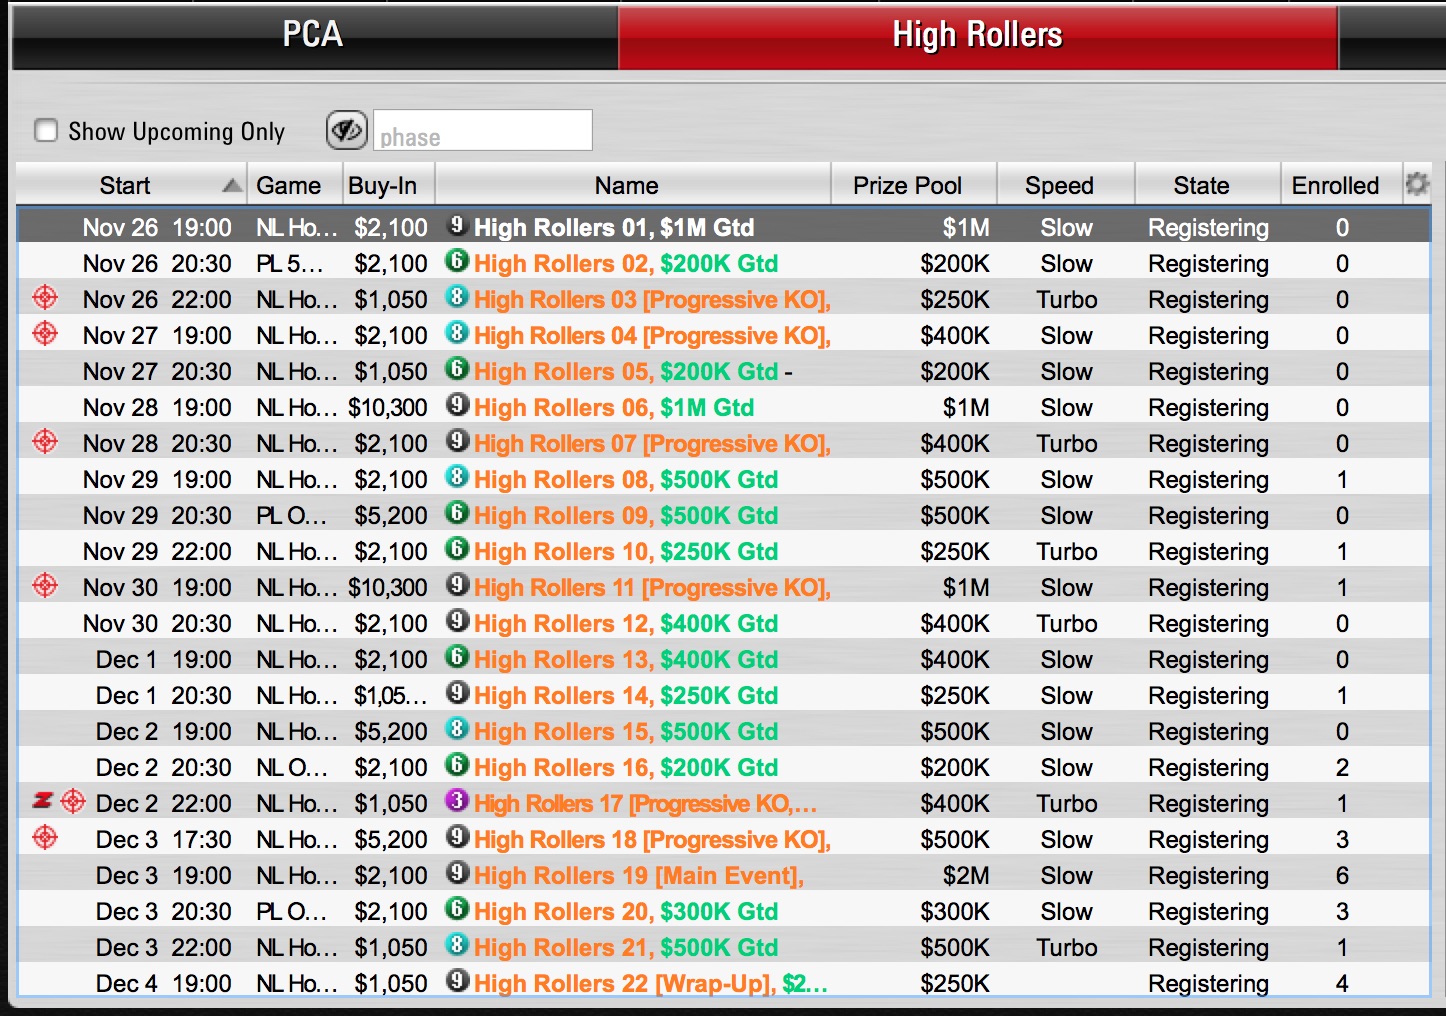
Task: Click 8-max seat icon for High Rollers 21
Action: (457, 946)
